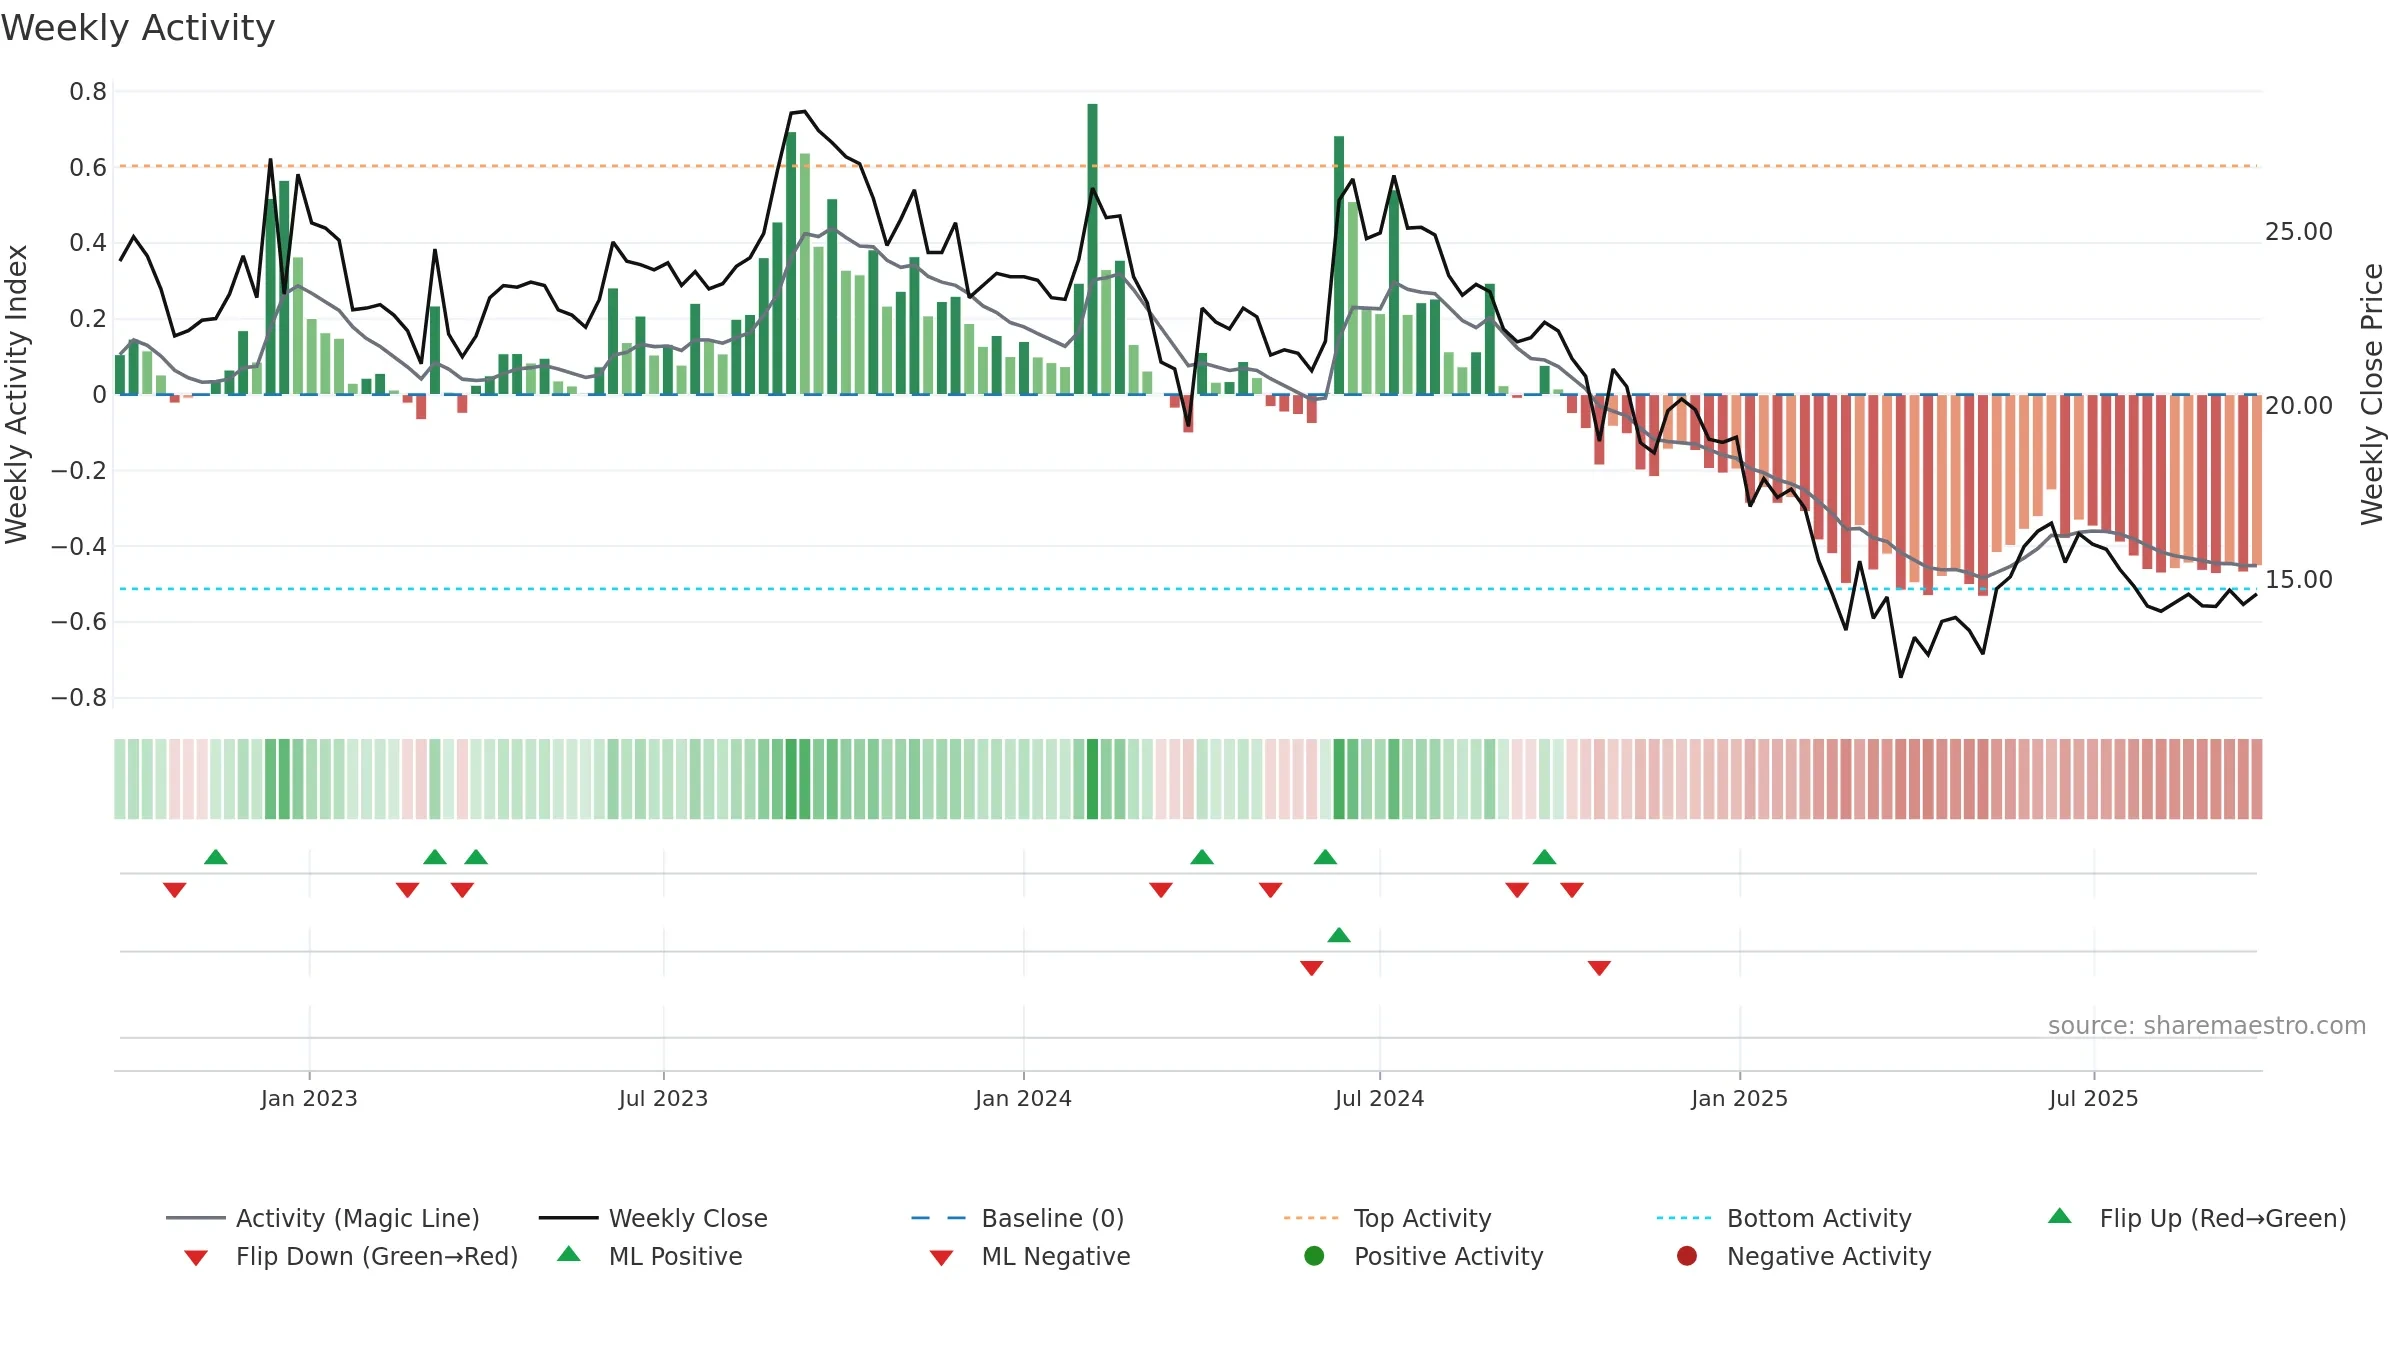
Task: Click the sharemaestro.com source link
Action: click(2206, 1025)
